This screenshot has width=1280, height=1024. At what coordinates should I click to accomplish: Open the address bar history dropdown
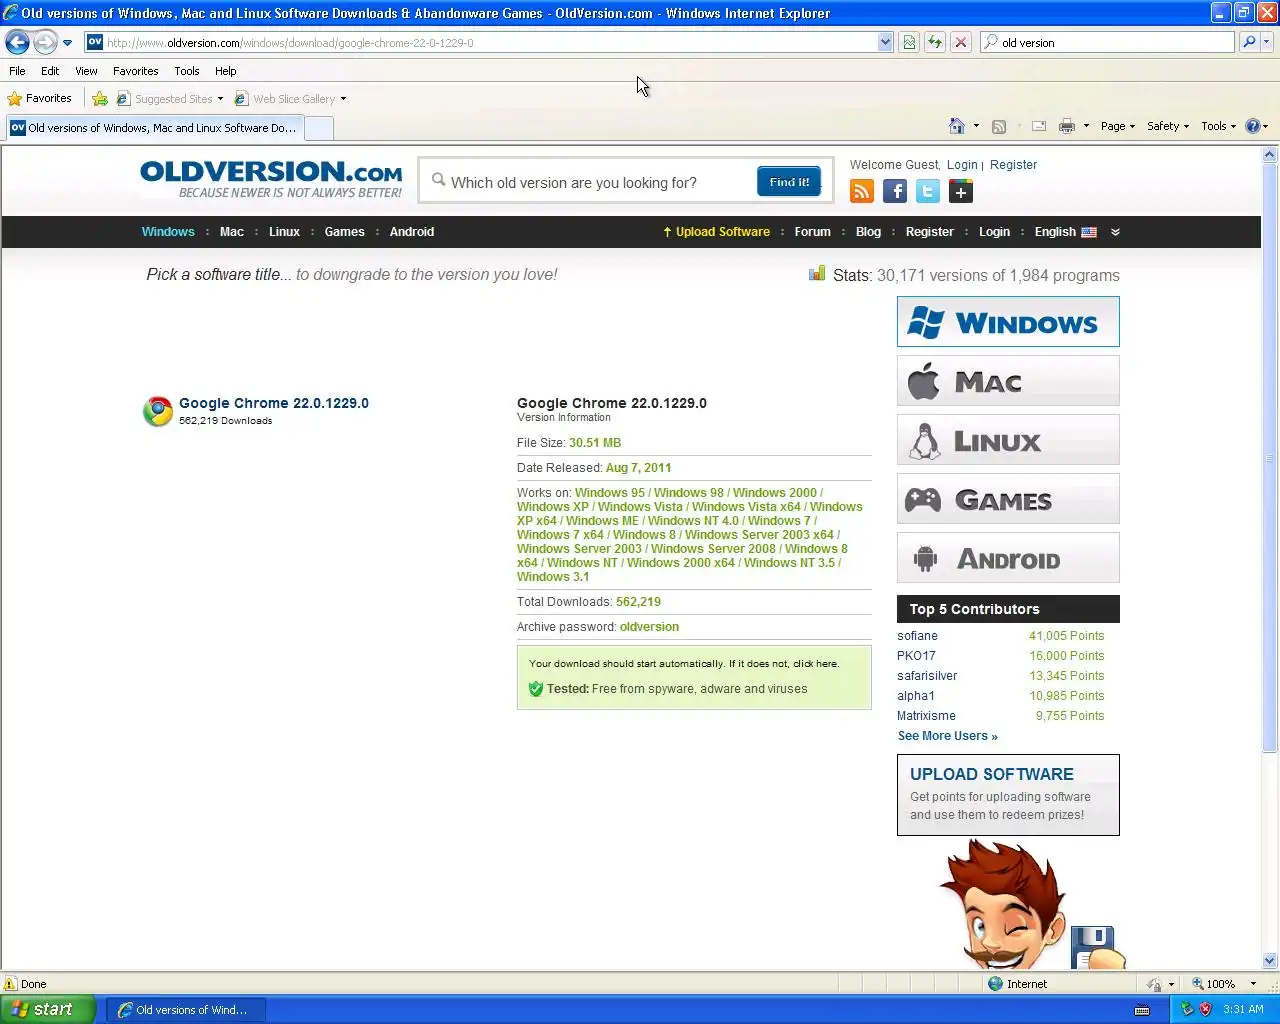pos(885,42)
